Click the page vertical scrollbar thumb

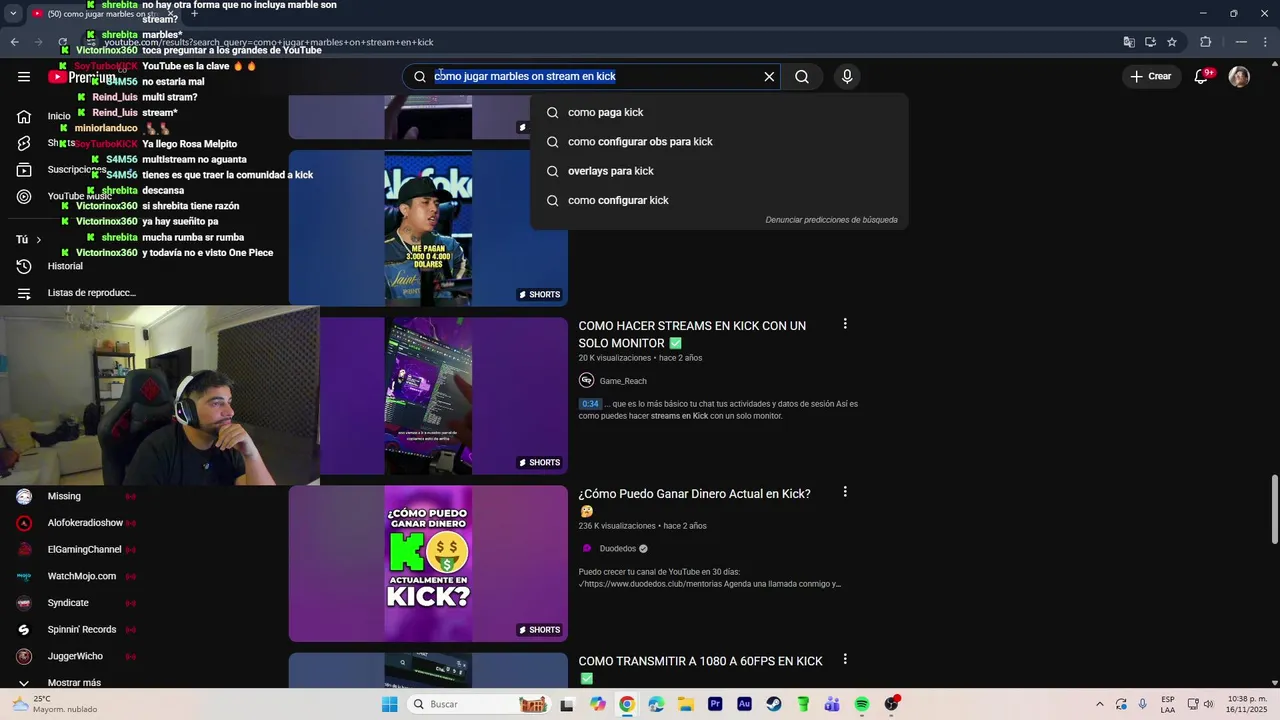[x=1274, y=510]
